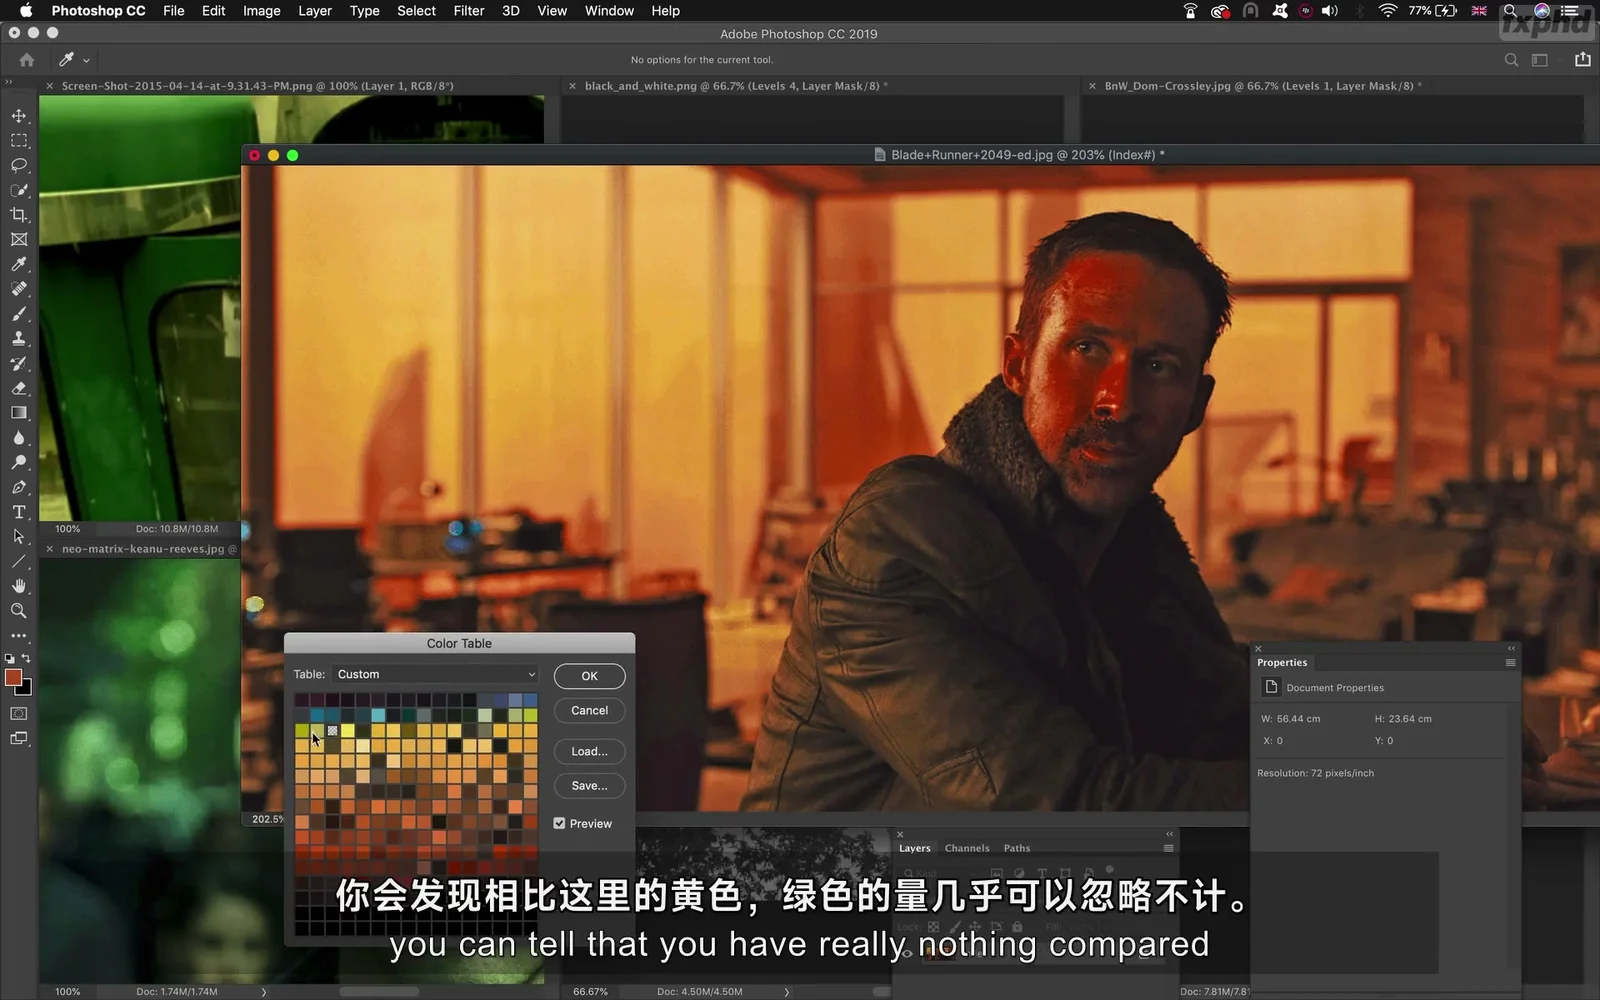Select the Gradient tool

click(x=19, y=413)
